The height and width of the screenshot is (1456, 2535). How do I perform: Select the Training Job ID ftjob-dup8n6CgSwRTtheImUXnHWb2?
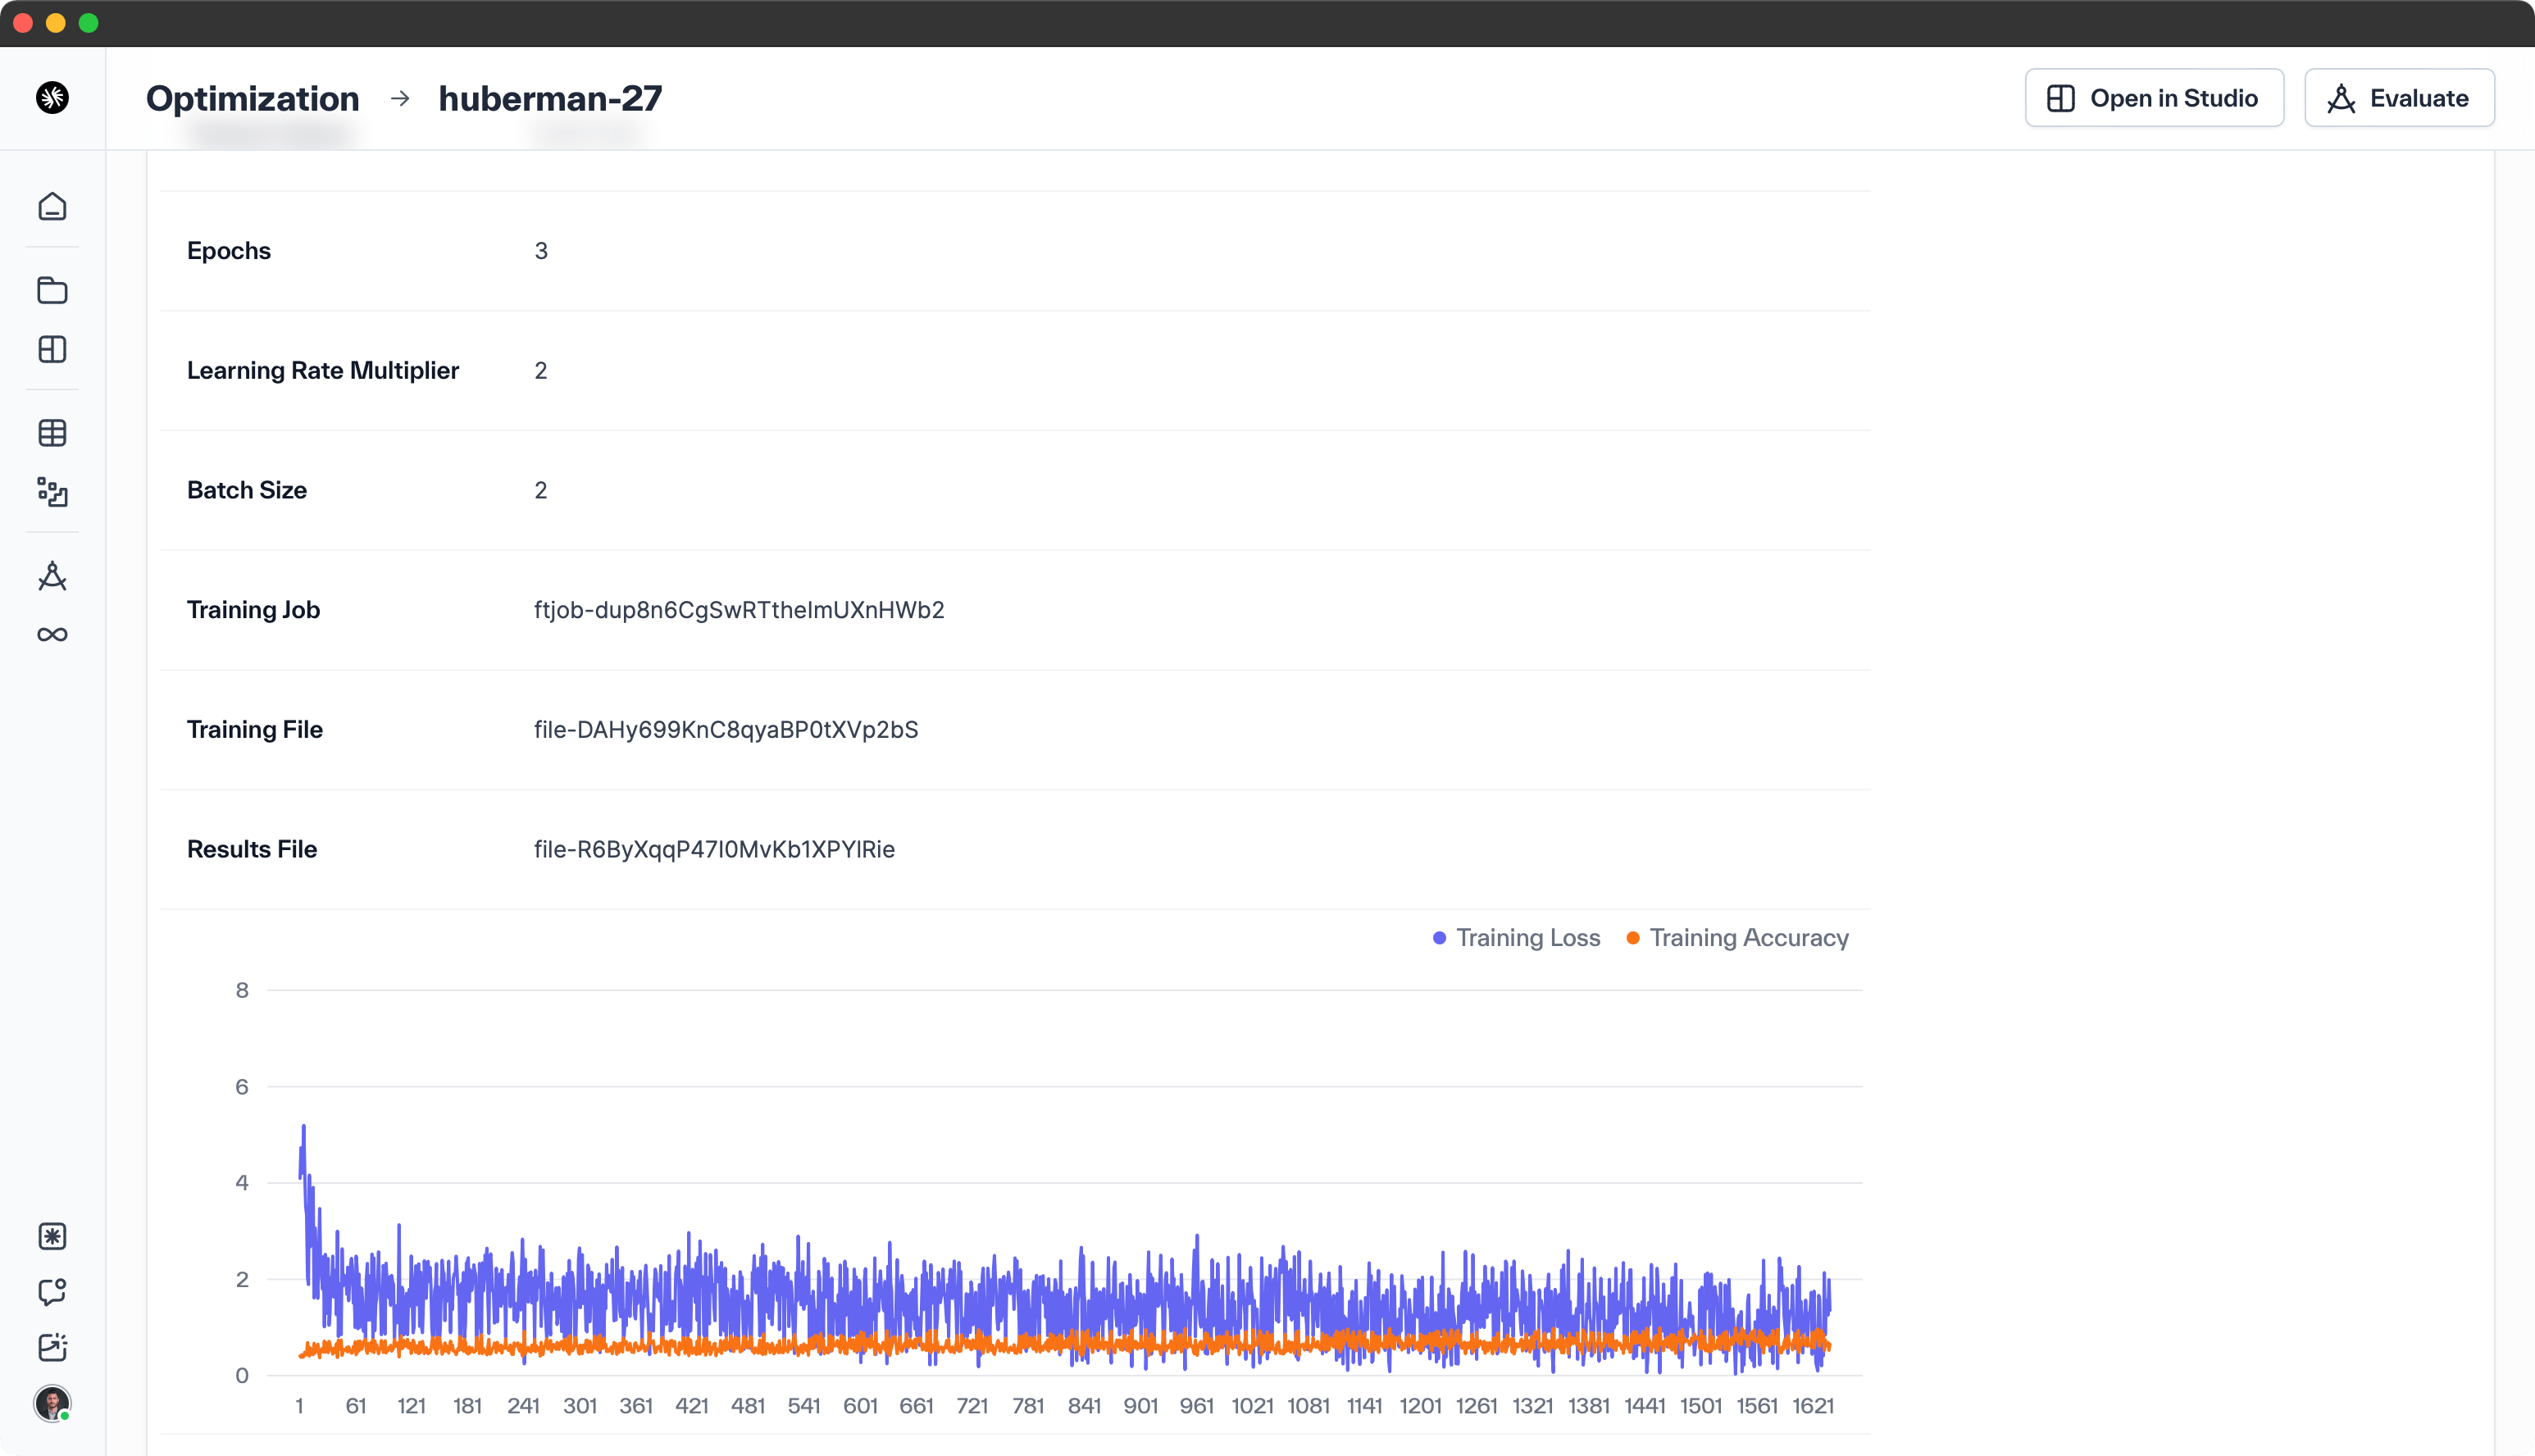739,609
